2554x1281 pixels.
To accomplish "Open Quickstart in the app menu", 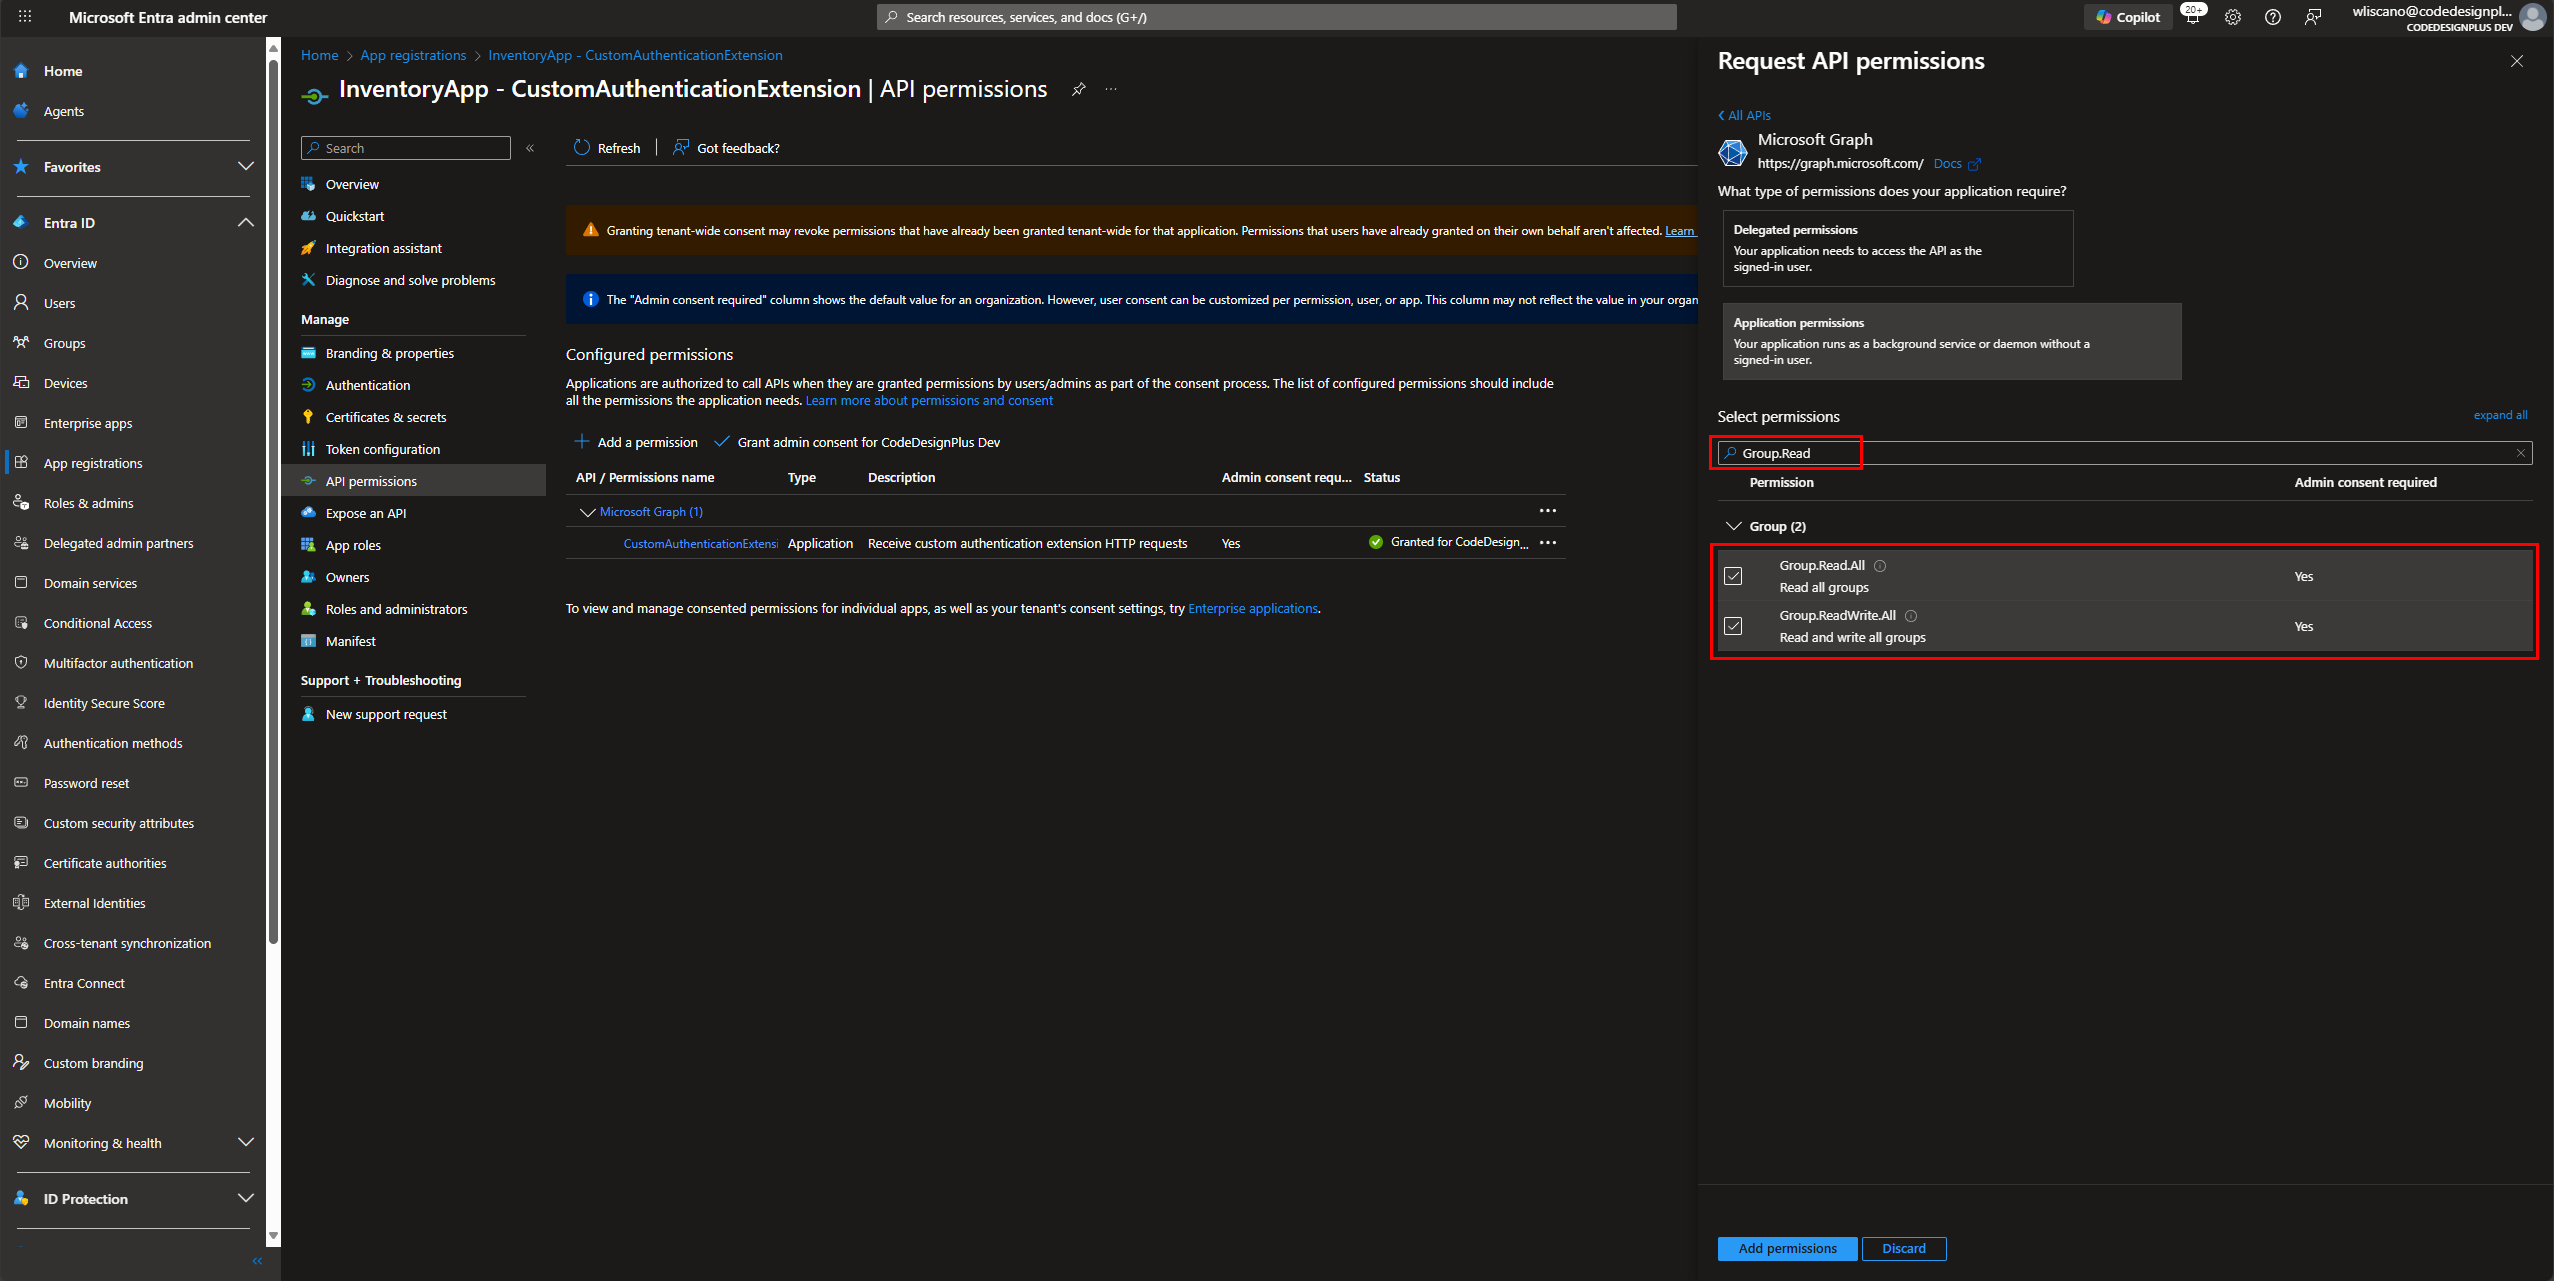I will (x=354, y=216).
